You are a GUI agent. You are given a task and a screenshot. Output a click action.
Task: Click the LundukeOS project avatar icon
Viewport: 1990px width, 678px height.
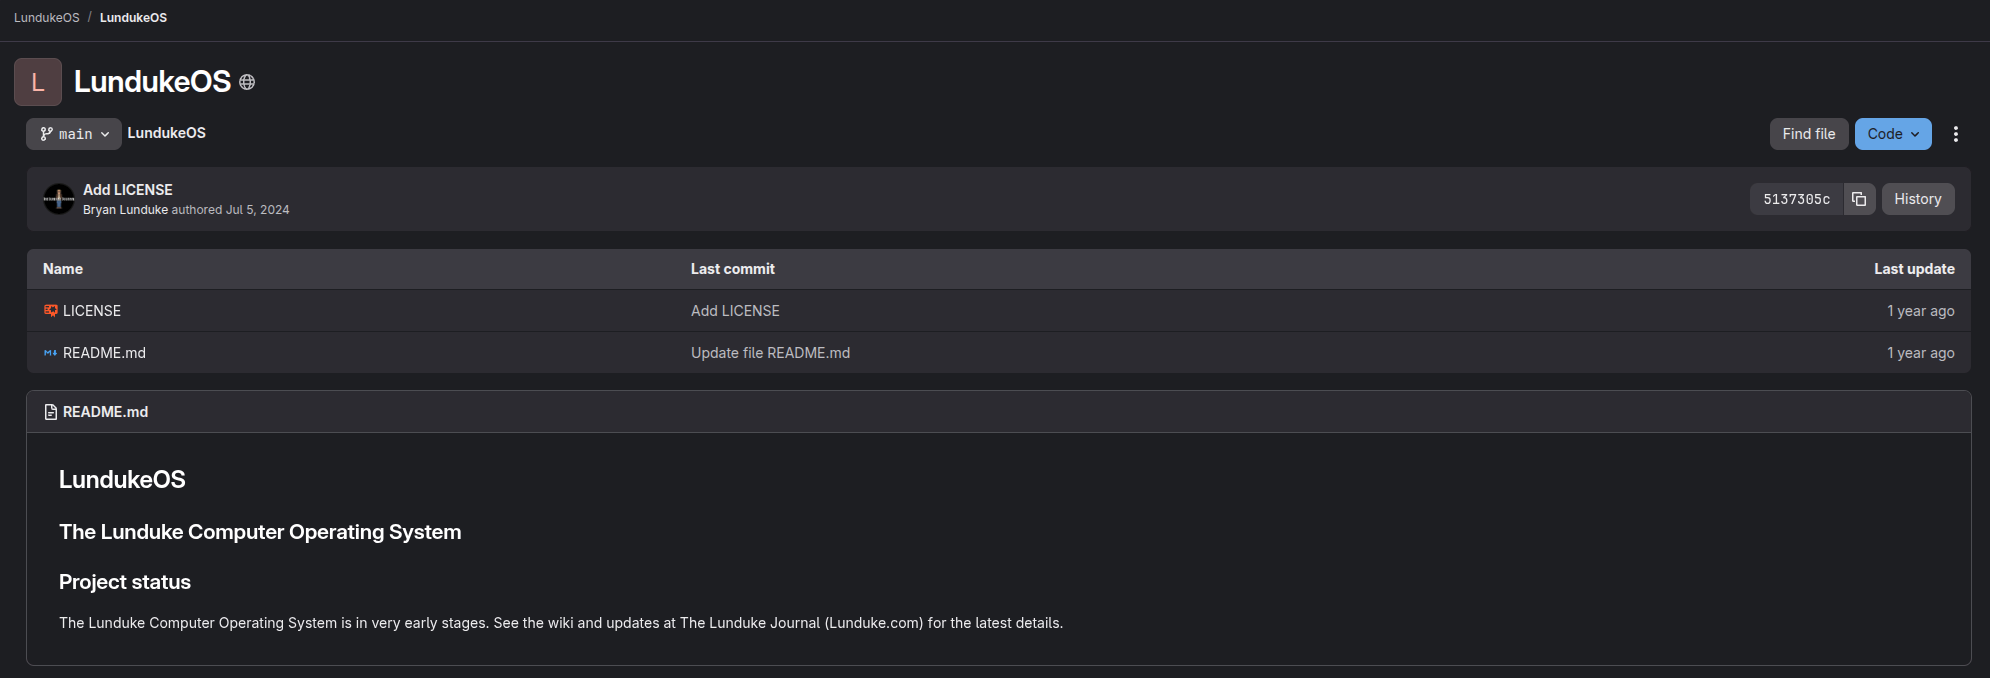[x=38, y=82]
